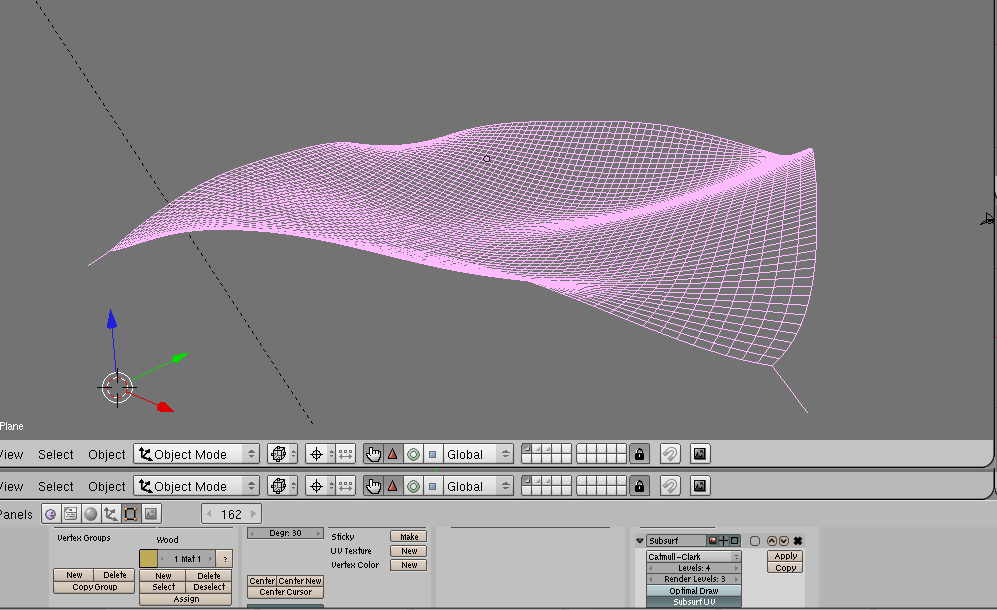997x610 pixels.
Task: Open the Select menu in upper header
Action: pos(56,454)
